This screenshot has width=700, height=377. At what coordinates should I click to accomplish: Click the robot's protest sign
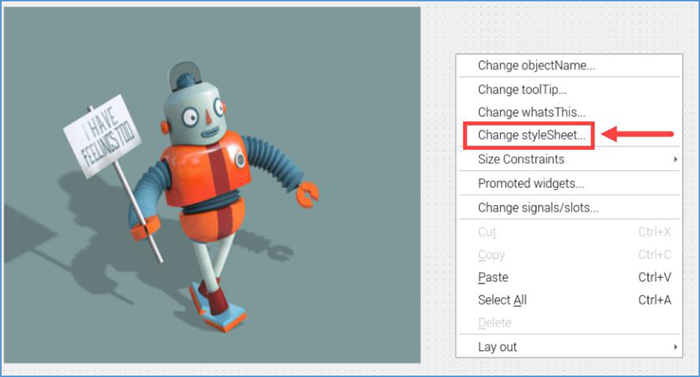point(102,136)
